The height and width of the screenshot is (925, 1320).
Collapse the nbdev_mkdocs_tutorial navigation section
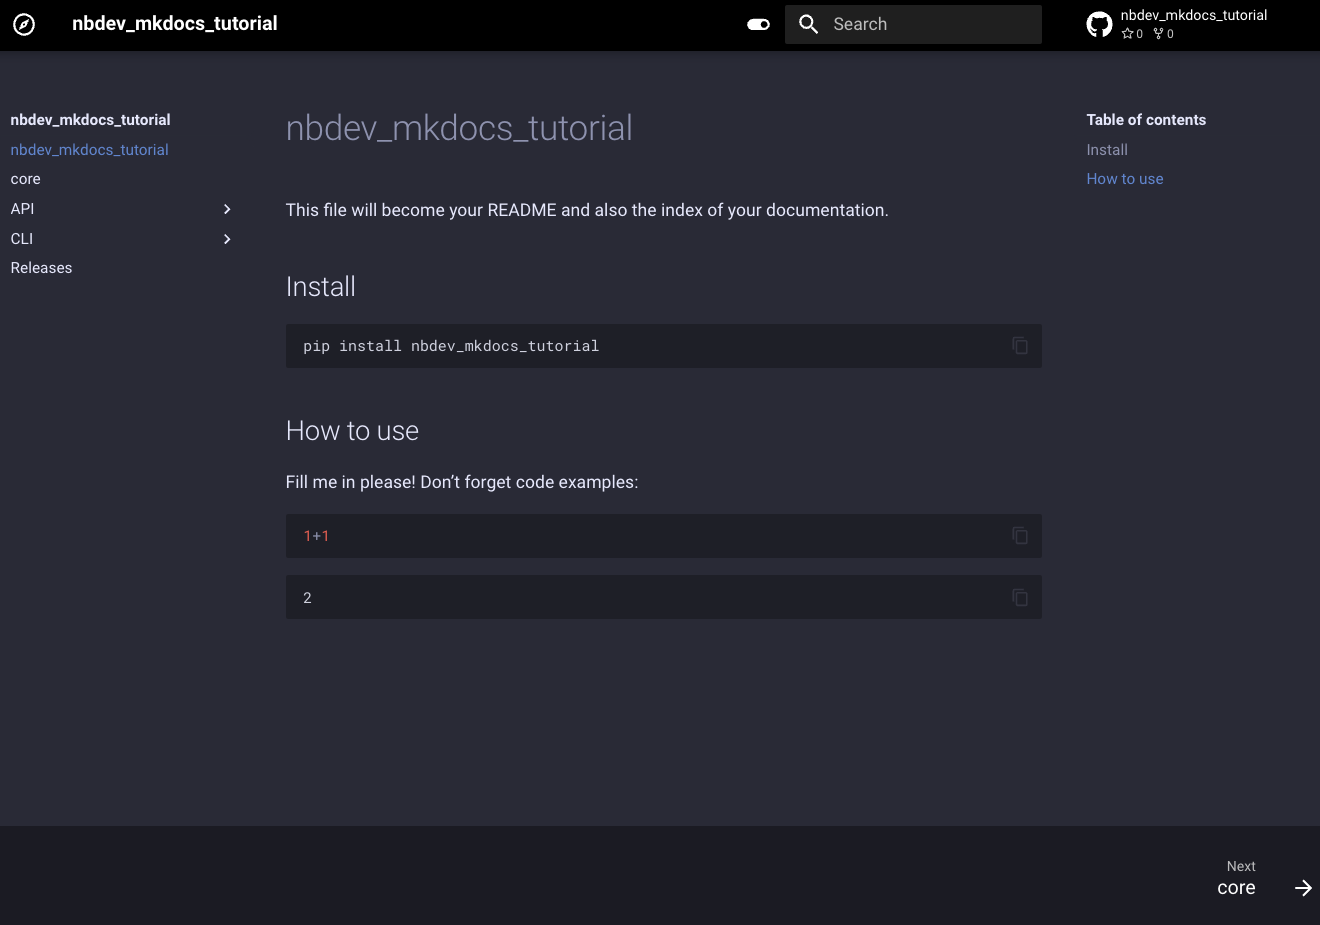pos(90,119)
